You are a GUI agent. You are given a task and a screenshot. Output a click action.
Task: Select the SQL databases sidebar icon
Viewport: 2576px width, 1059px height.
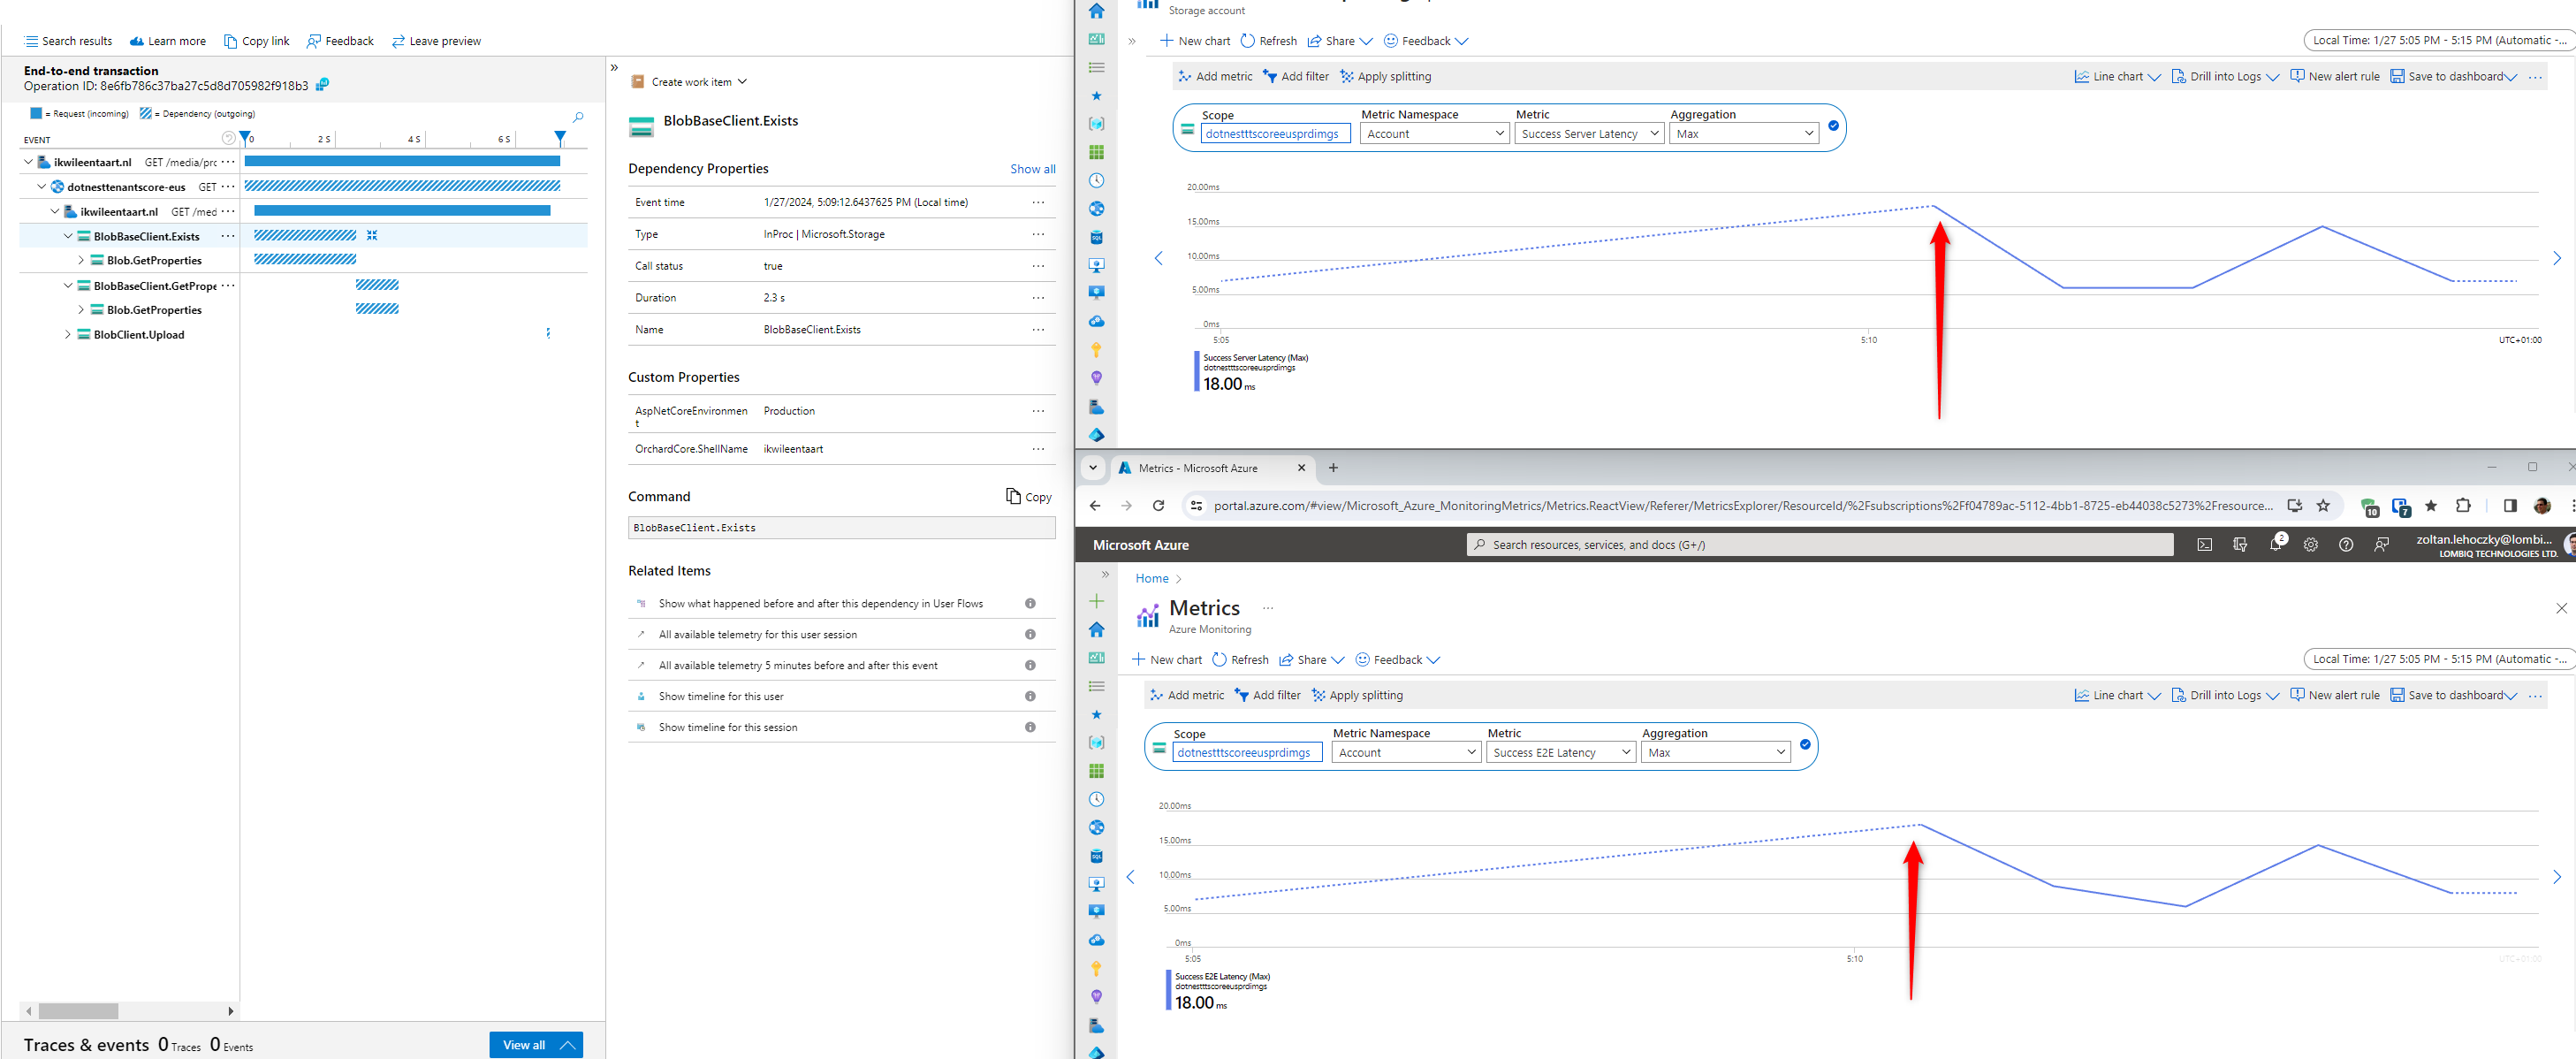click(1097, 855)
